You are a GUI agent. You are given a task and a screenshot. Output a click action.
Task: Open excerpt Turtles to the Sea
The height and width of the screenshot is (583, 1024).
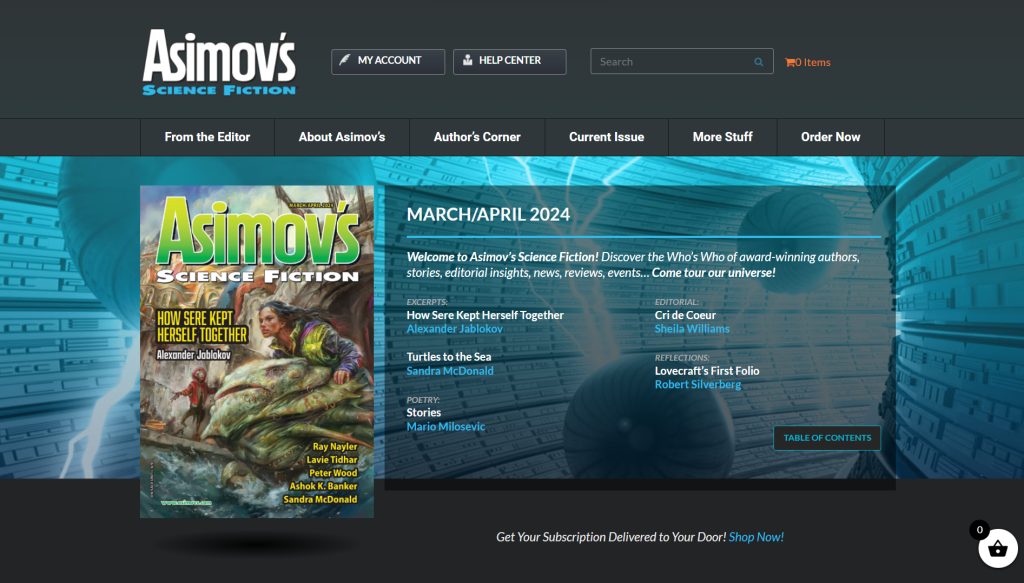click(x=449, y=357)
